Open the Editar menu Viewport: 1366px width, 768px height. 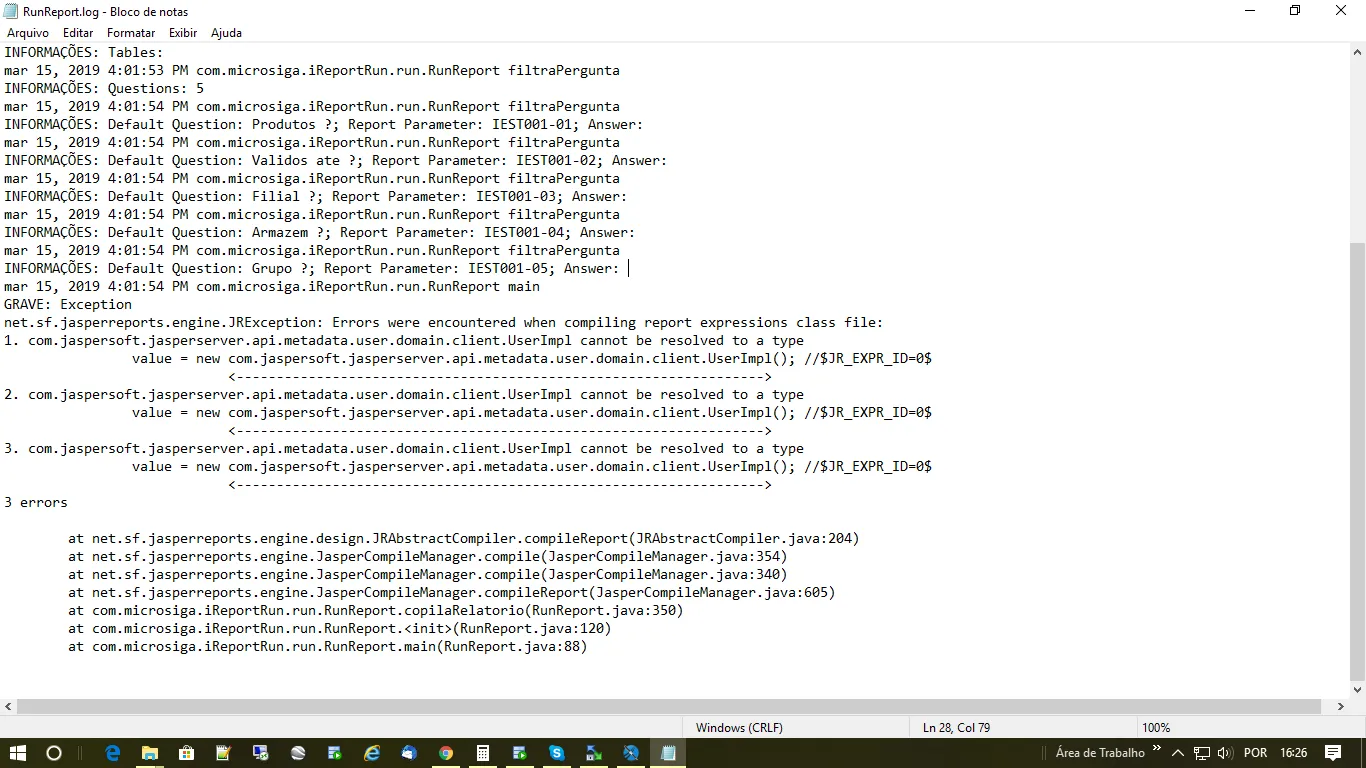(78, 33)
